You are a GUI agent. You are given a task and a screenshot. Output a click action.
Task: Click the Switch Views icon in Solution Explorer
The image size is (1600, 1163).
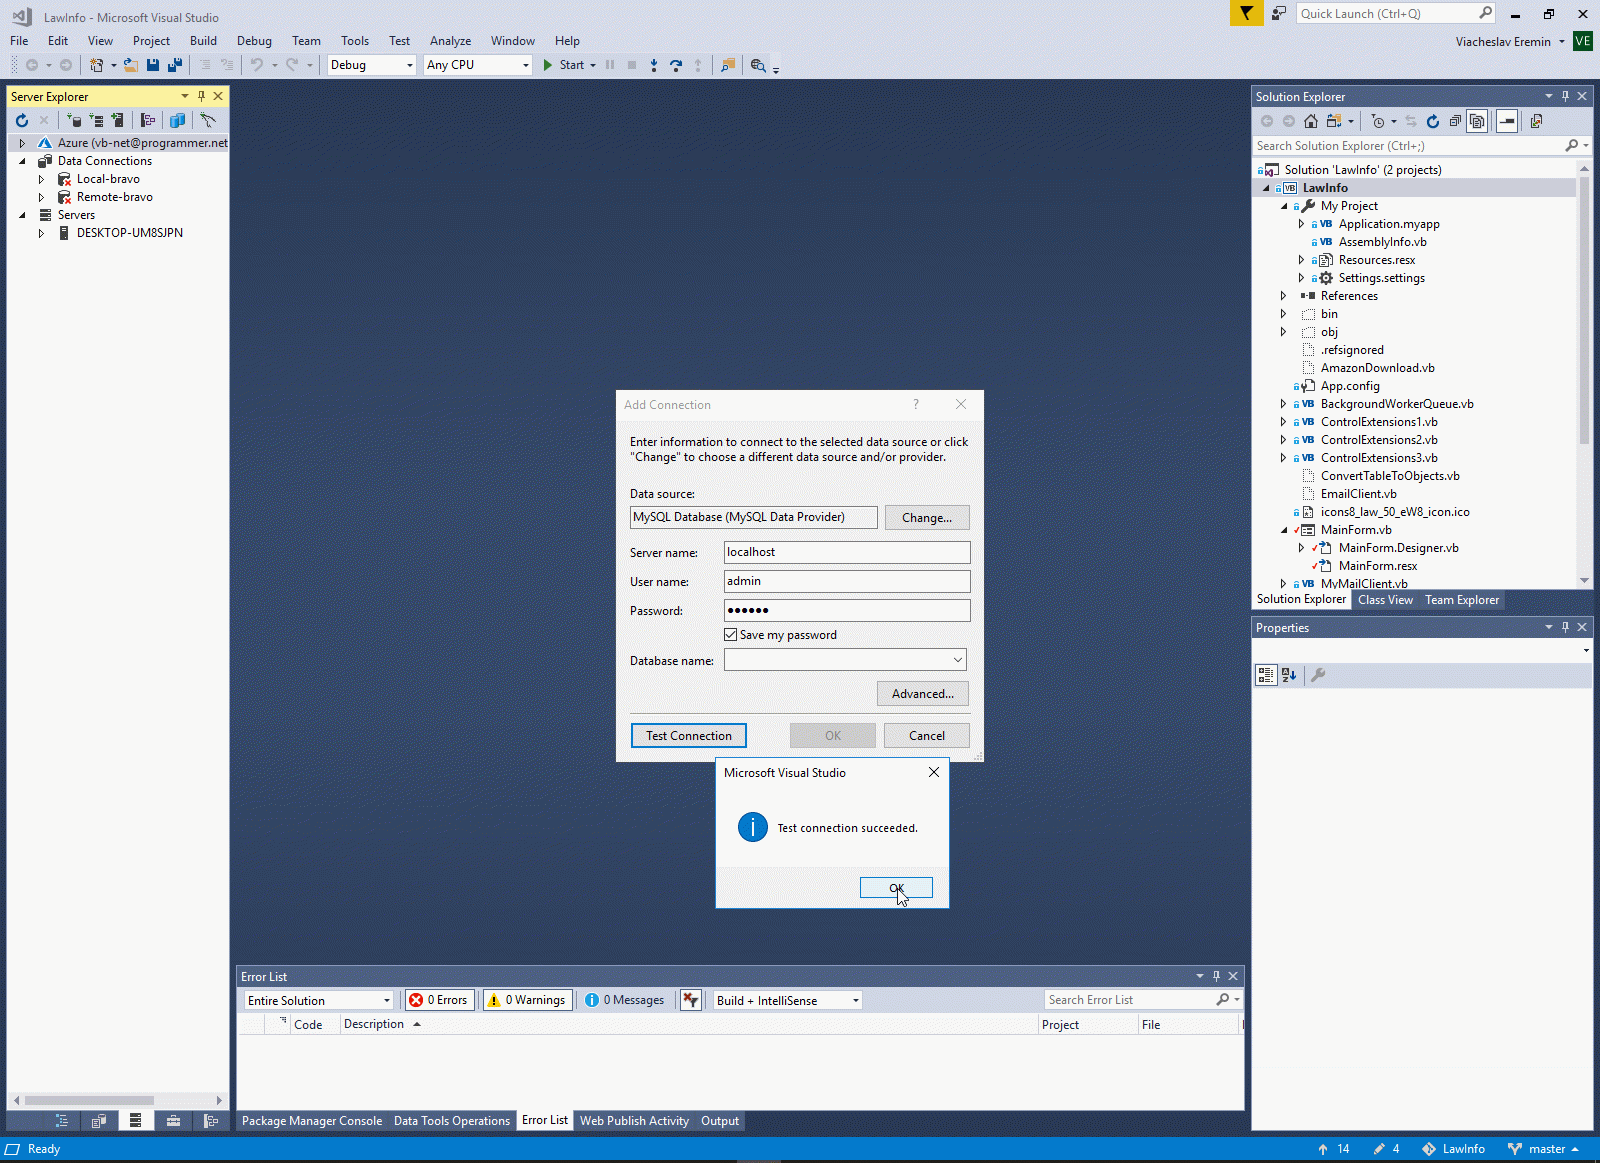click(1333, 121)
